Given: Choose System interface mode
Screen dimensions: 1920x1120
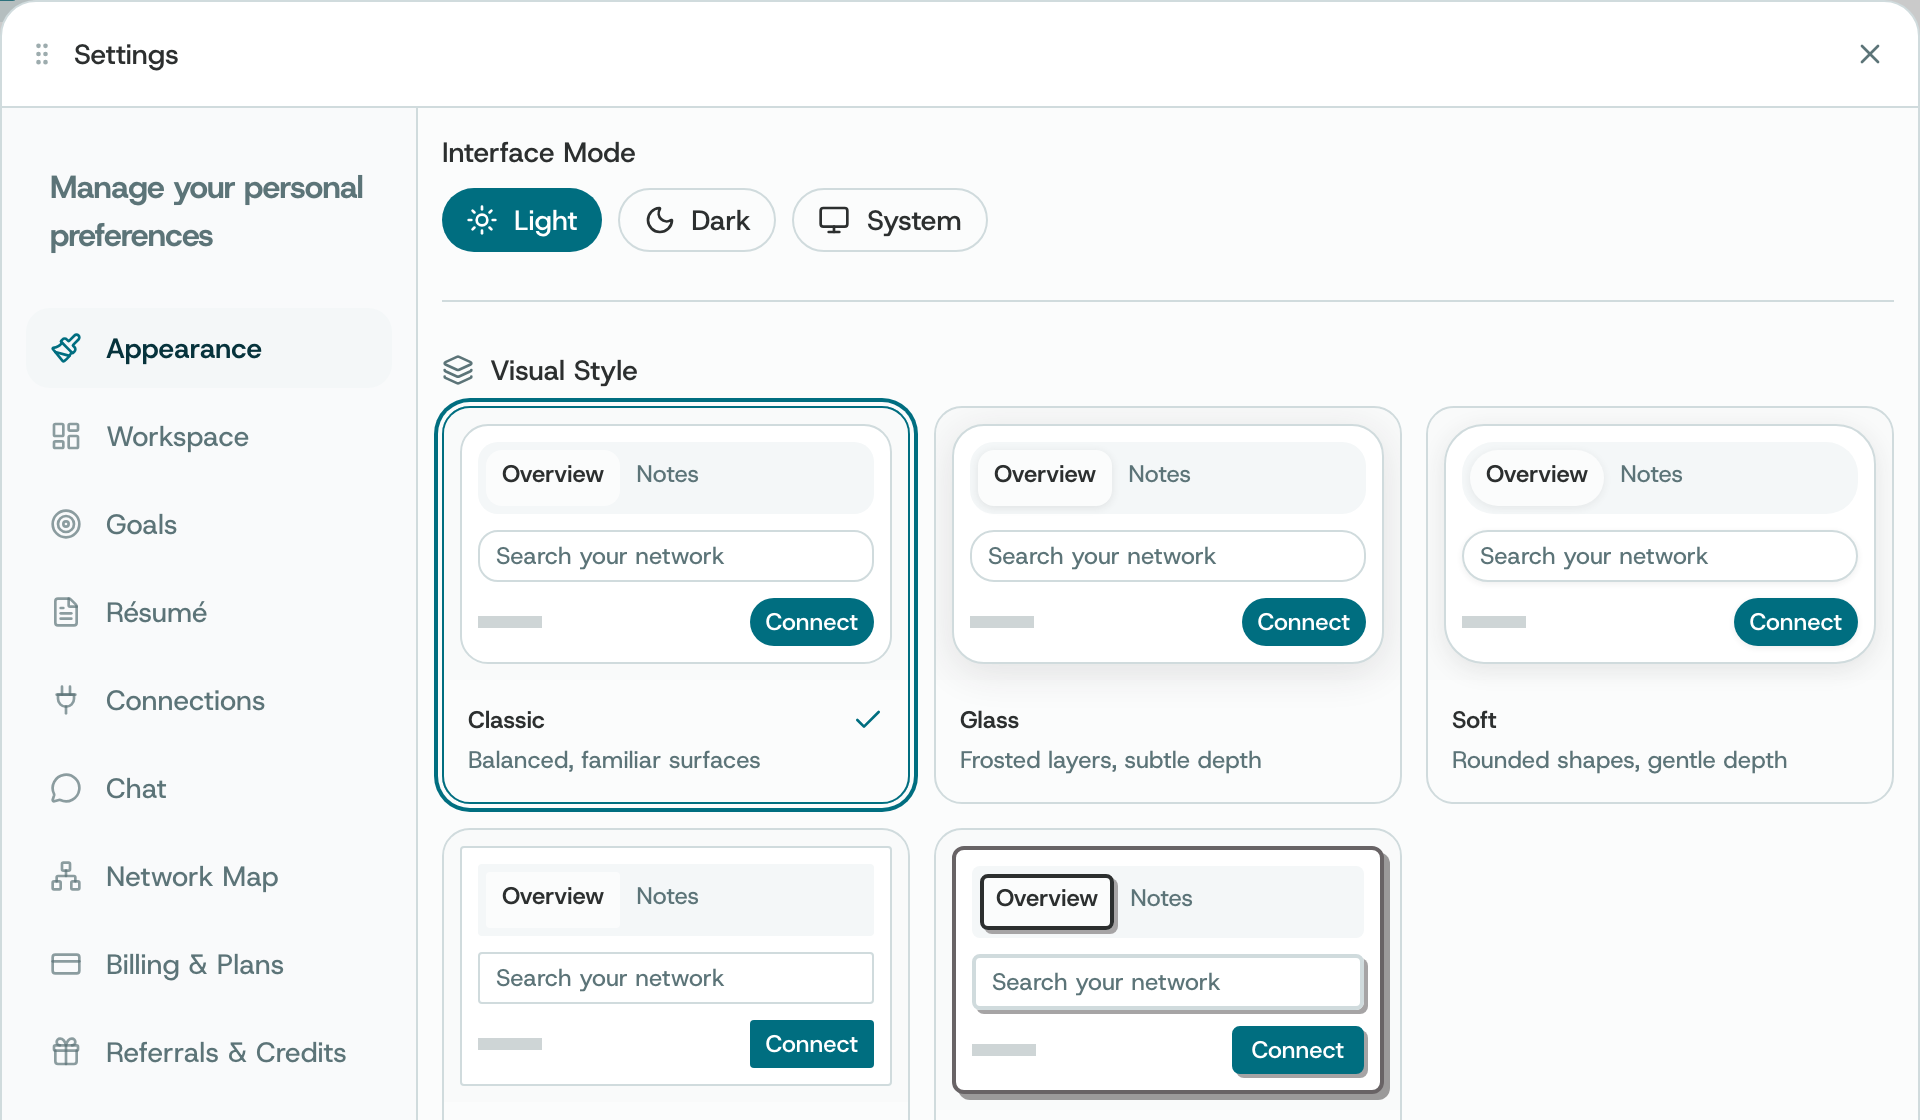Looking at the screenshot, I should [890, 220].
